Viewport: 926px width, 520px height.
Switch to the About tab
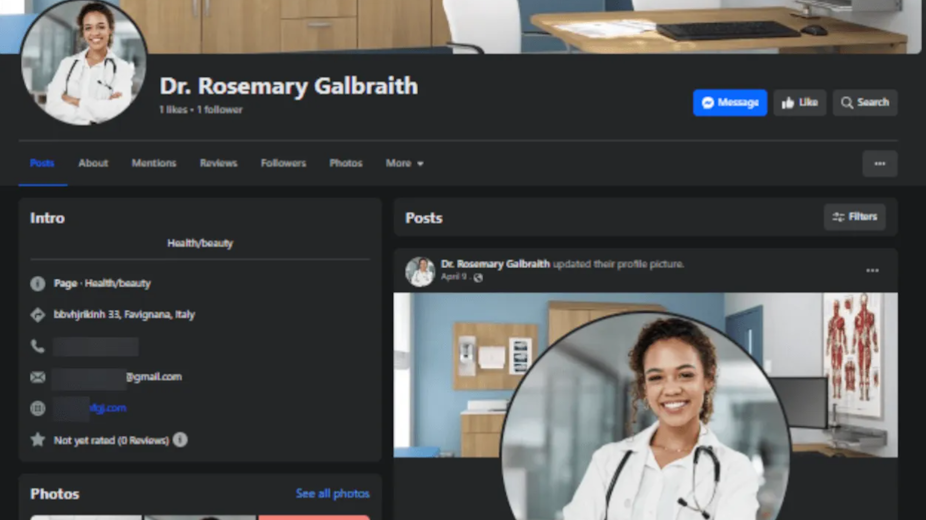(93, 163)
